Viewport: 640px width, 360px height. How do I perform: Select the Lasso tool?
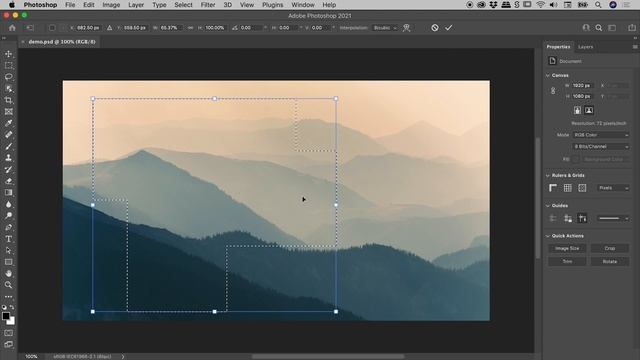pos(9,77)
